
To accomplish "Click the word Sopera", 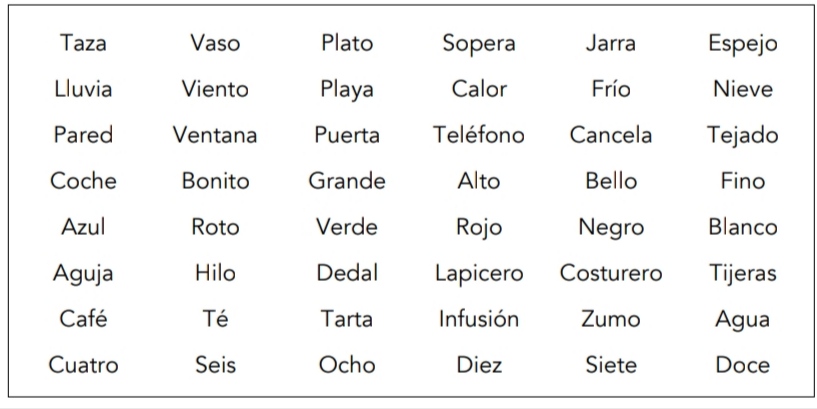I will pyautogui.click(x=479, y=44).
